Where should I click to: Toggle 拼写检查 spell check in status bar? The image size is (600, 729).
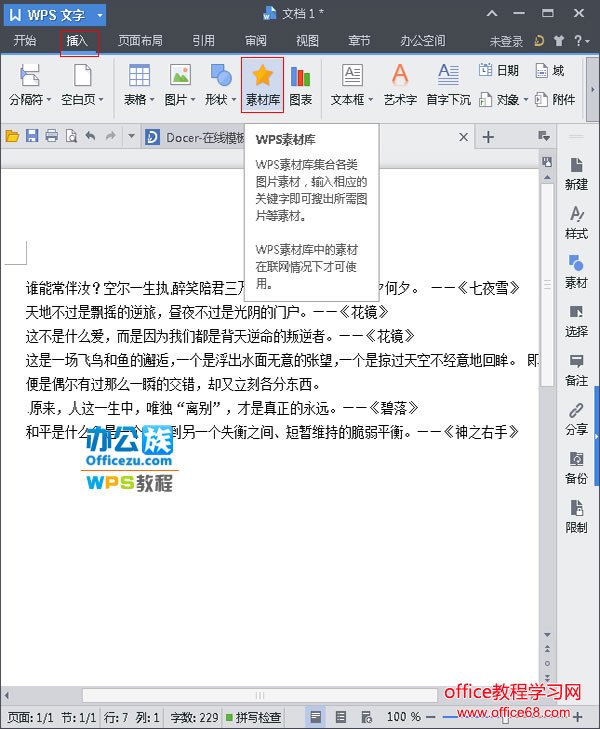pos(254,717)
